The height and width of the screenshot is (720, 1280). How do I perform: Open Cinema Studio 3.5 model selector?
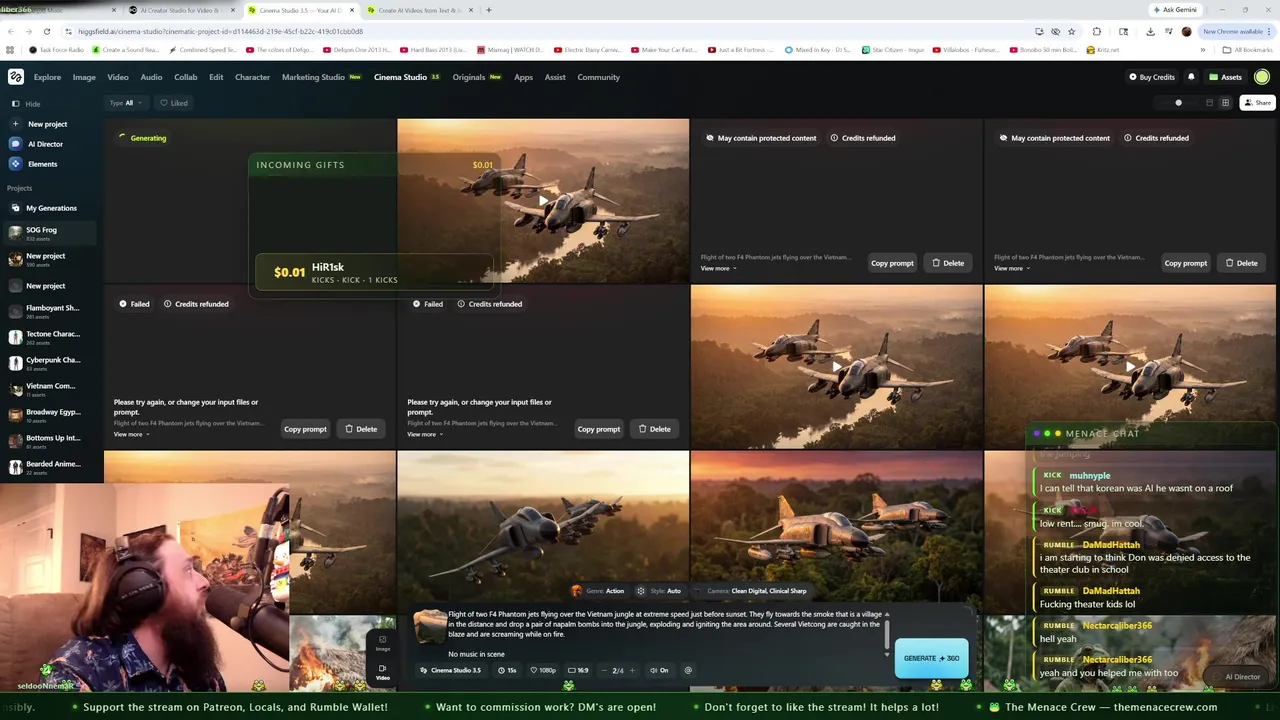click(451, 670)
